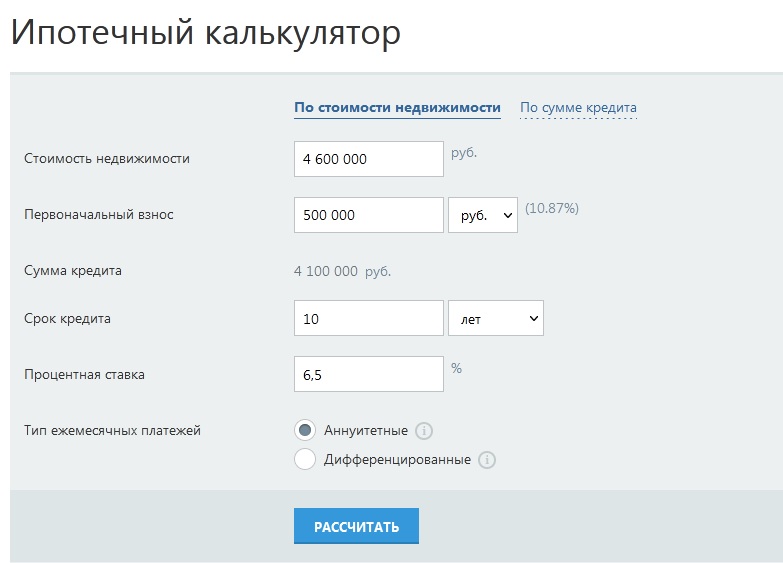Click the Процентная ставка label text
Image resolution: width=783 pixels, height=563 pixels.
pyautogui.click(x=84, y=375)
